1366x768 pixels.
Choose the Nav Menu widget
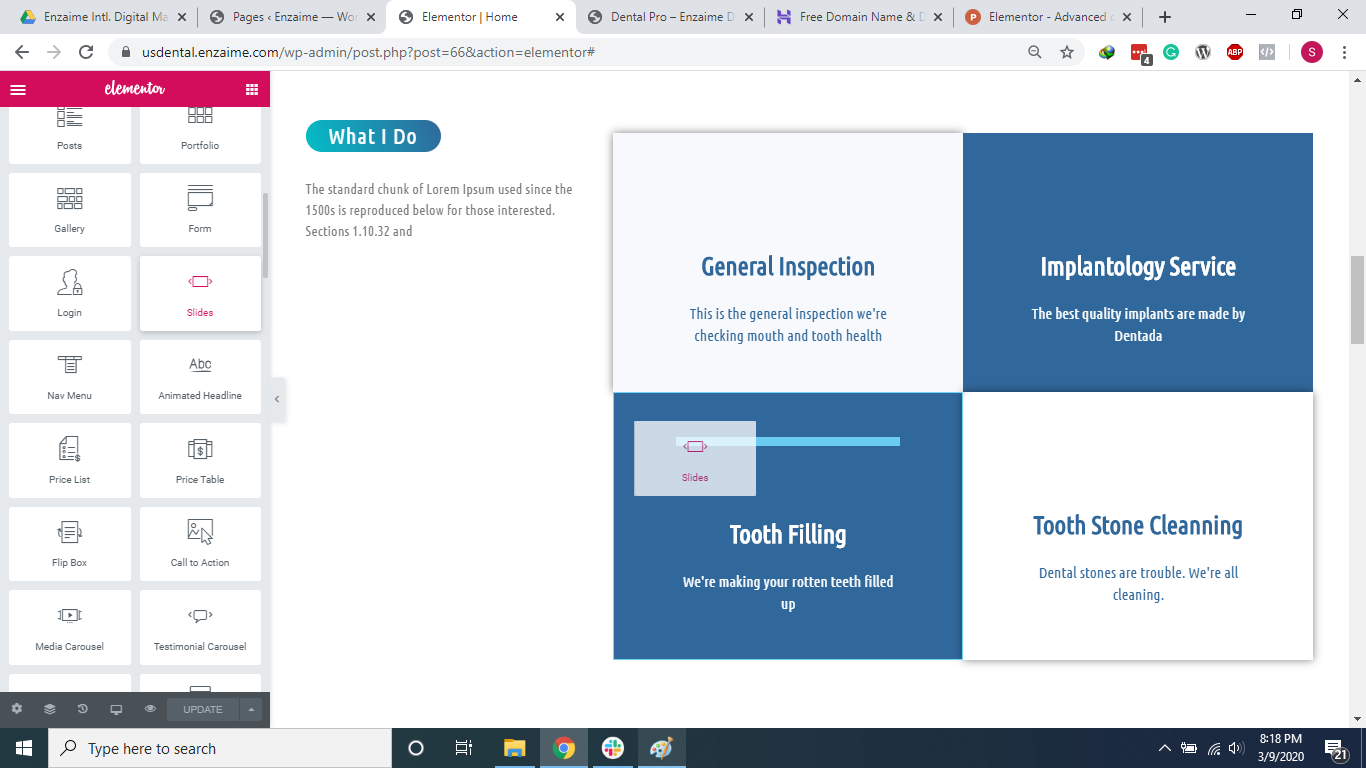tap(69, 377)
